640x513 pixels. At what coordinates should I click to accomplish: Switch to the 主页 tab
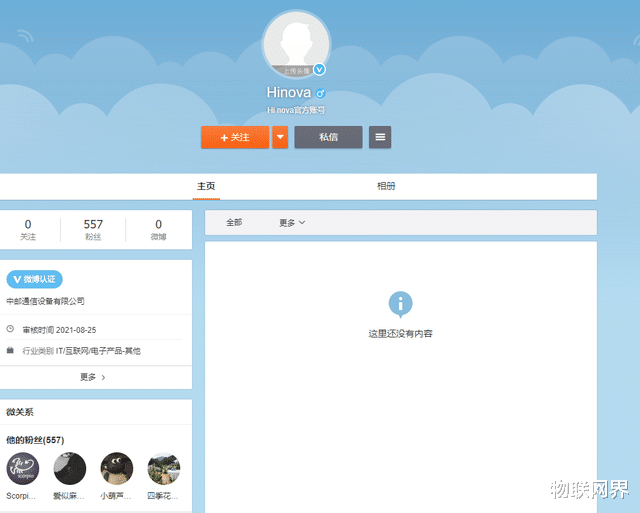tap(206, 186)
